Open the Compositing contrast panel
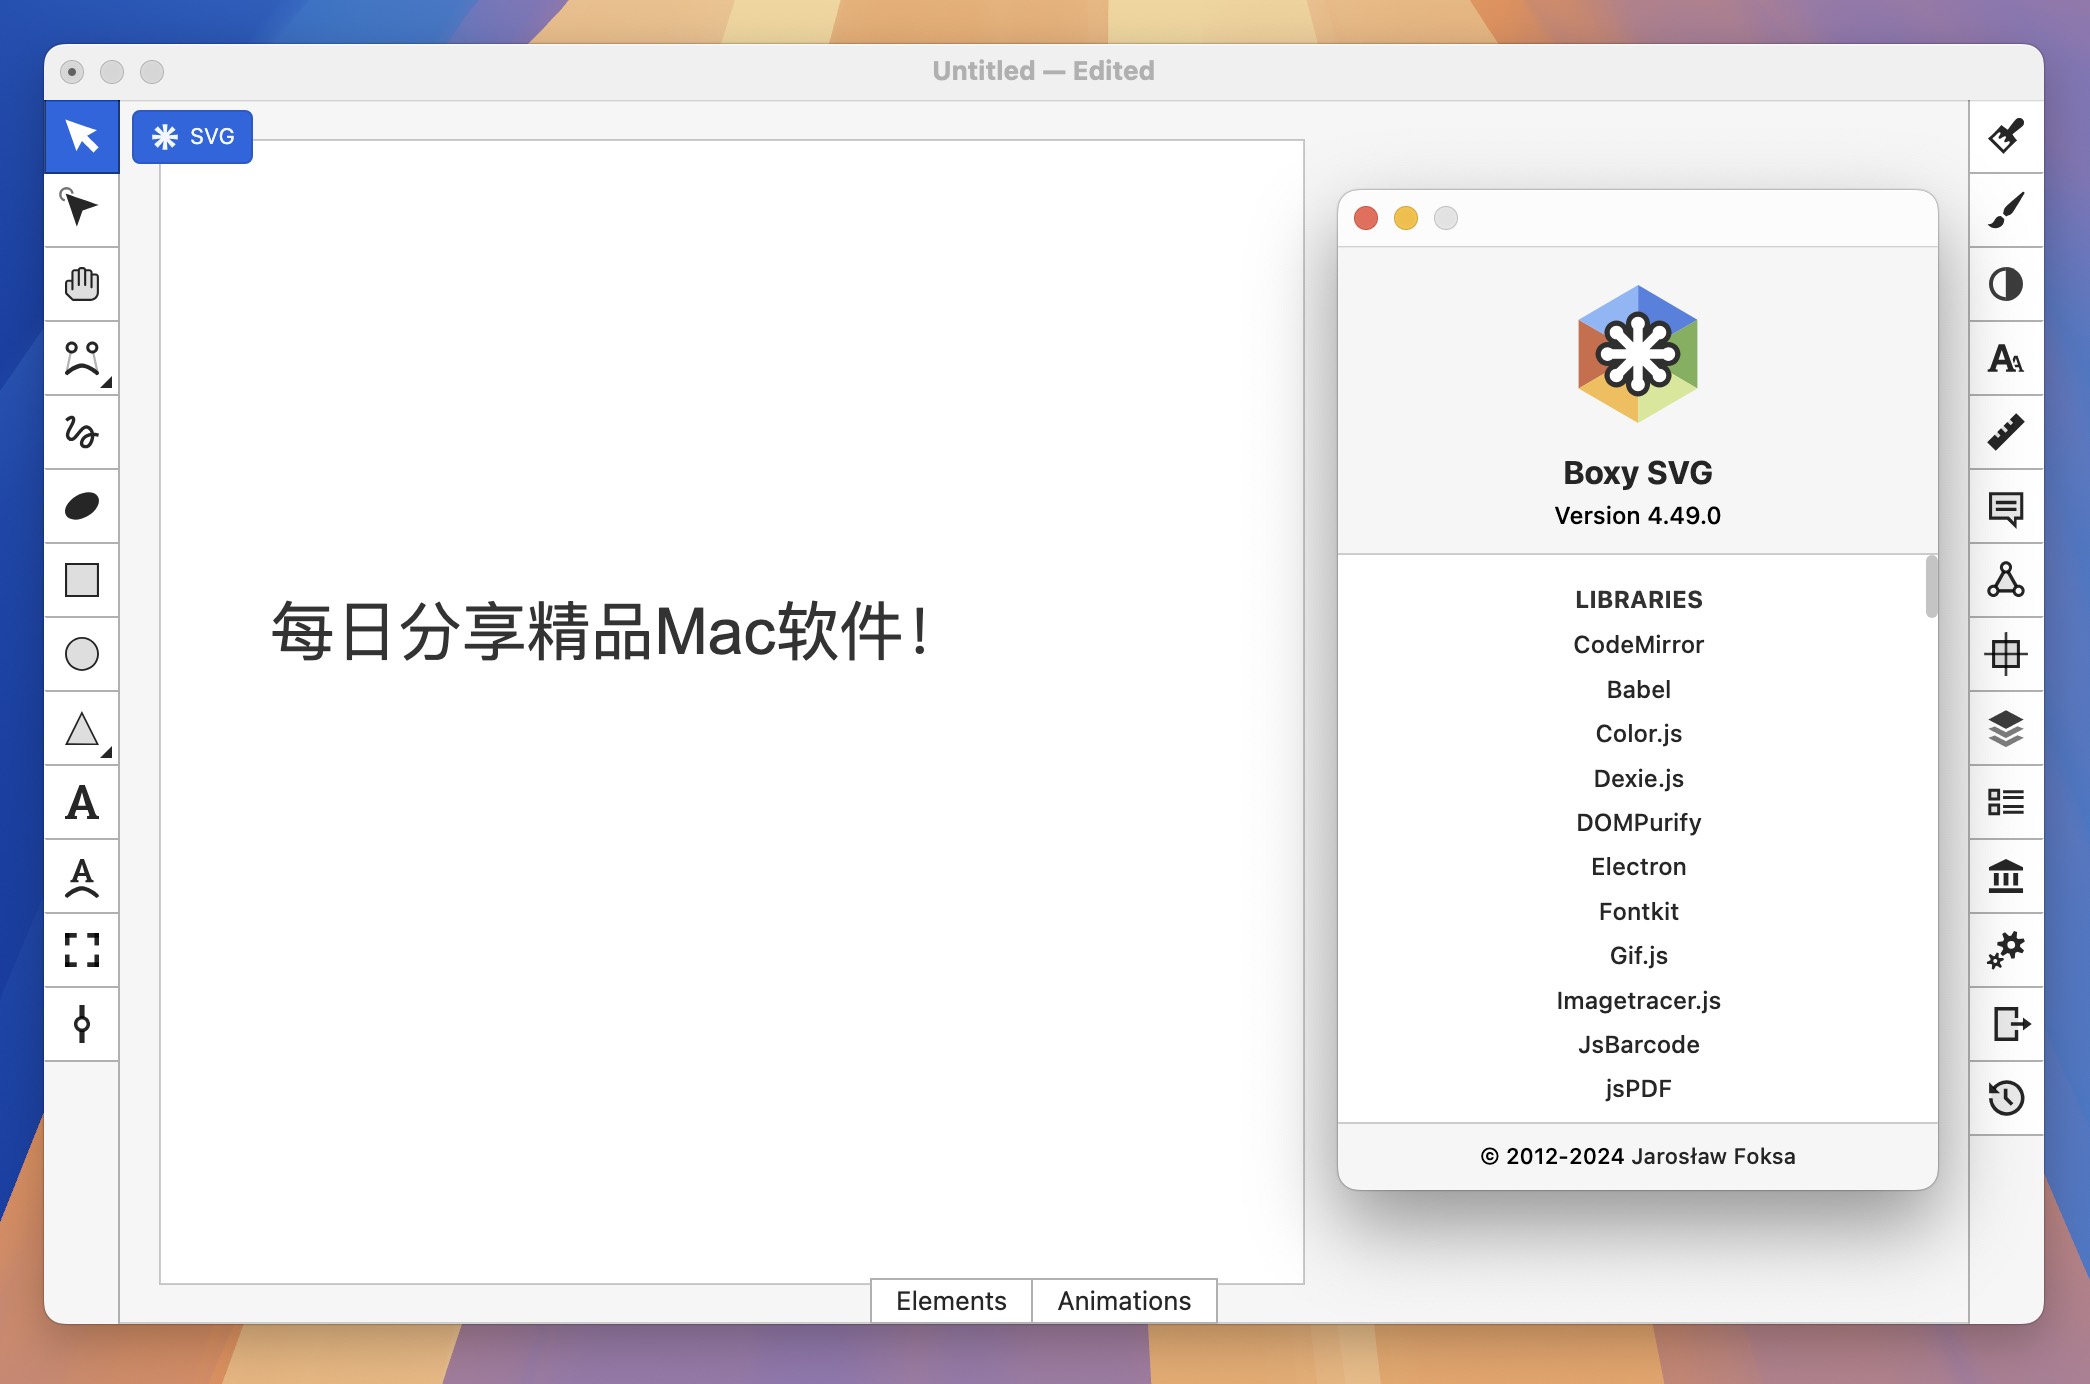 tap(2006, 284)
